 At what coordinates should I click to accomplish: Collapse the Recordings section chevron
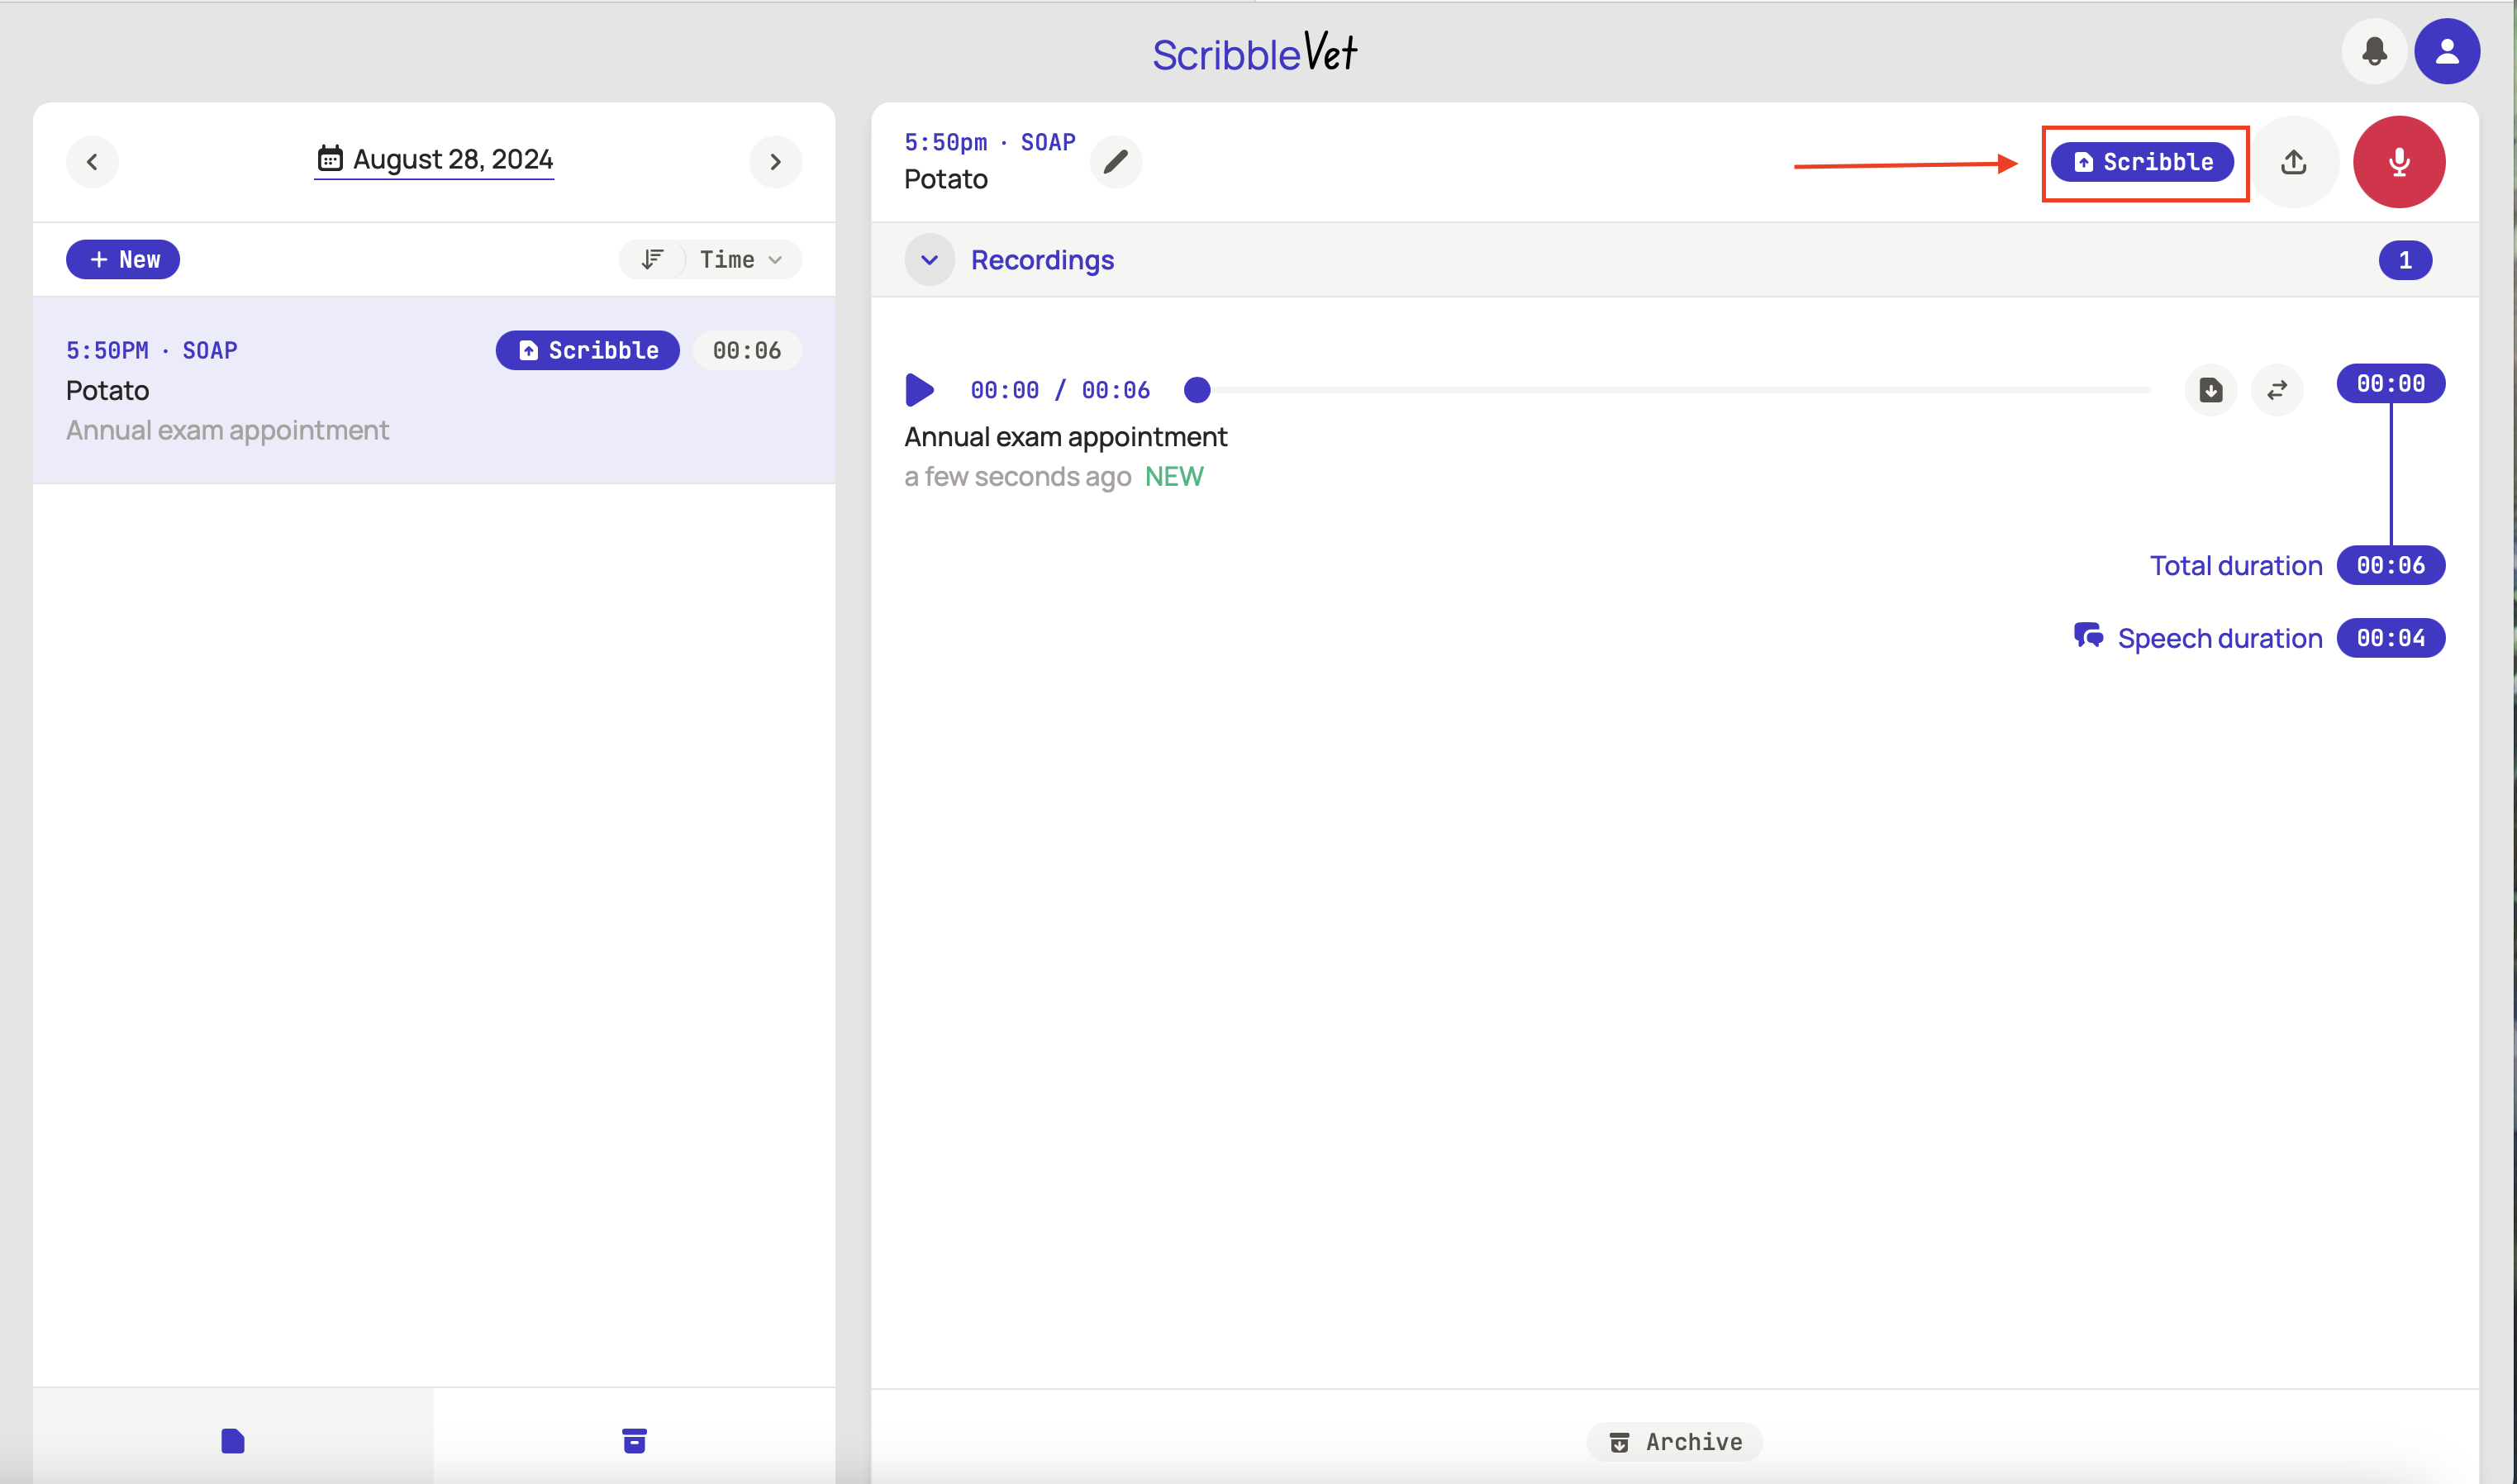(x=929, y=260)
